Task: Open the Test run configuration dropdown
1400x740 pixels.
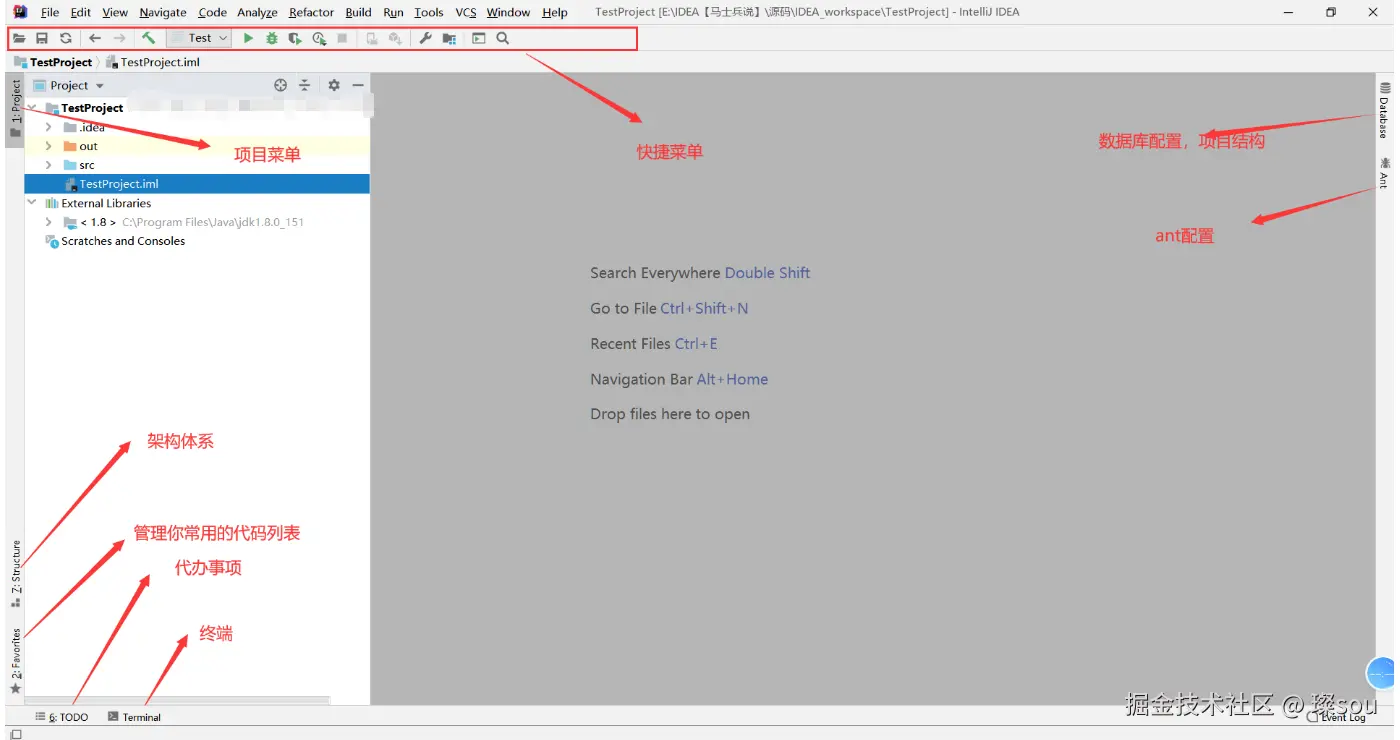Action: tap(200, 38)
